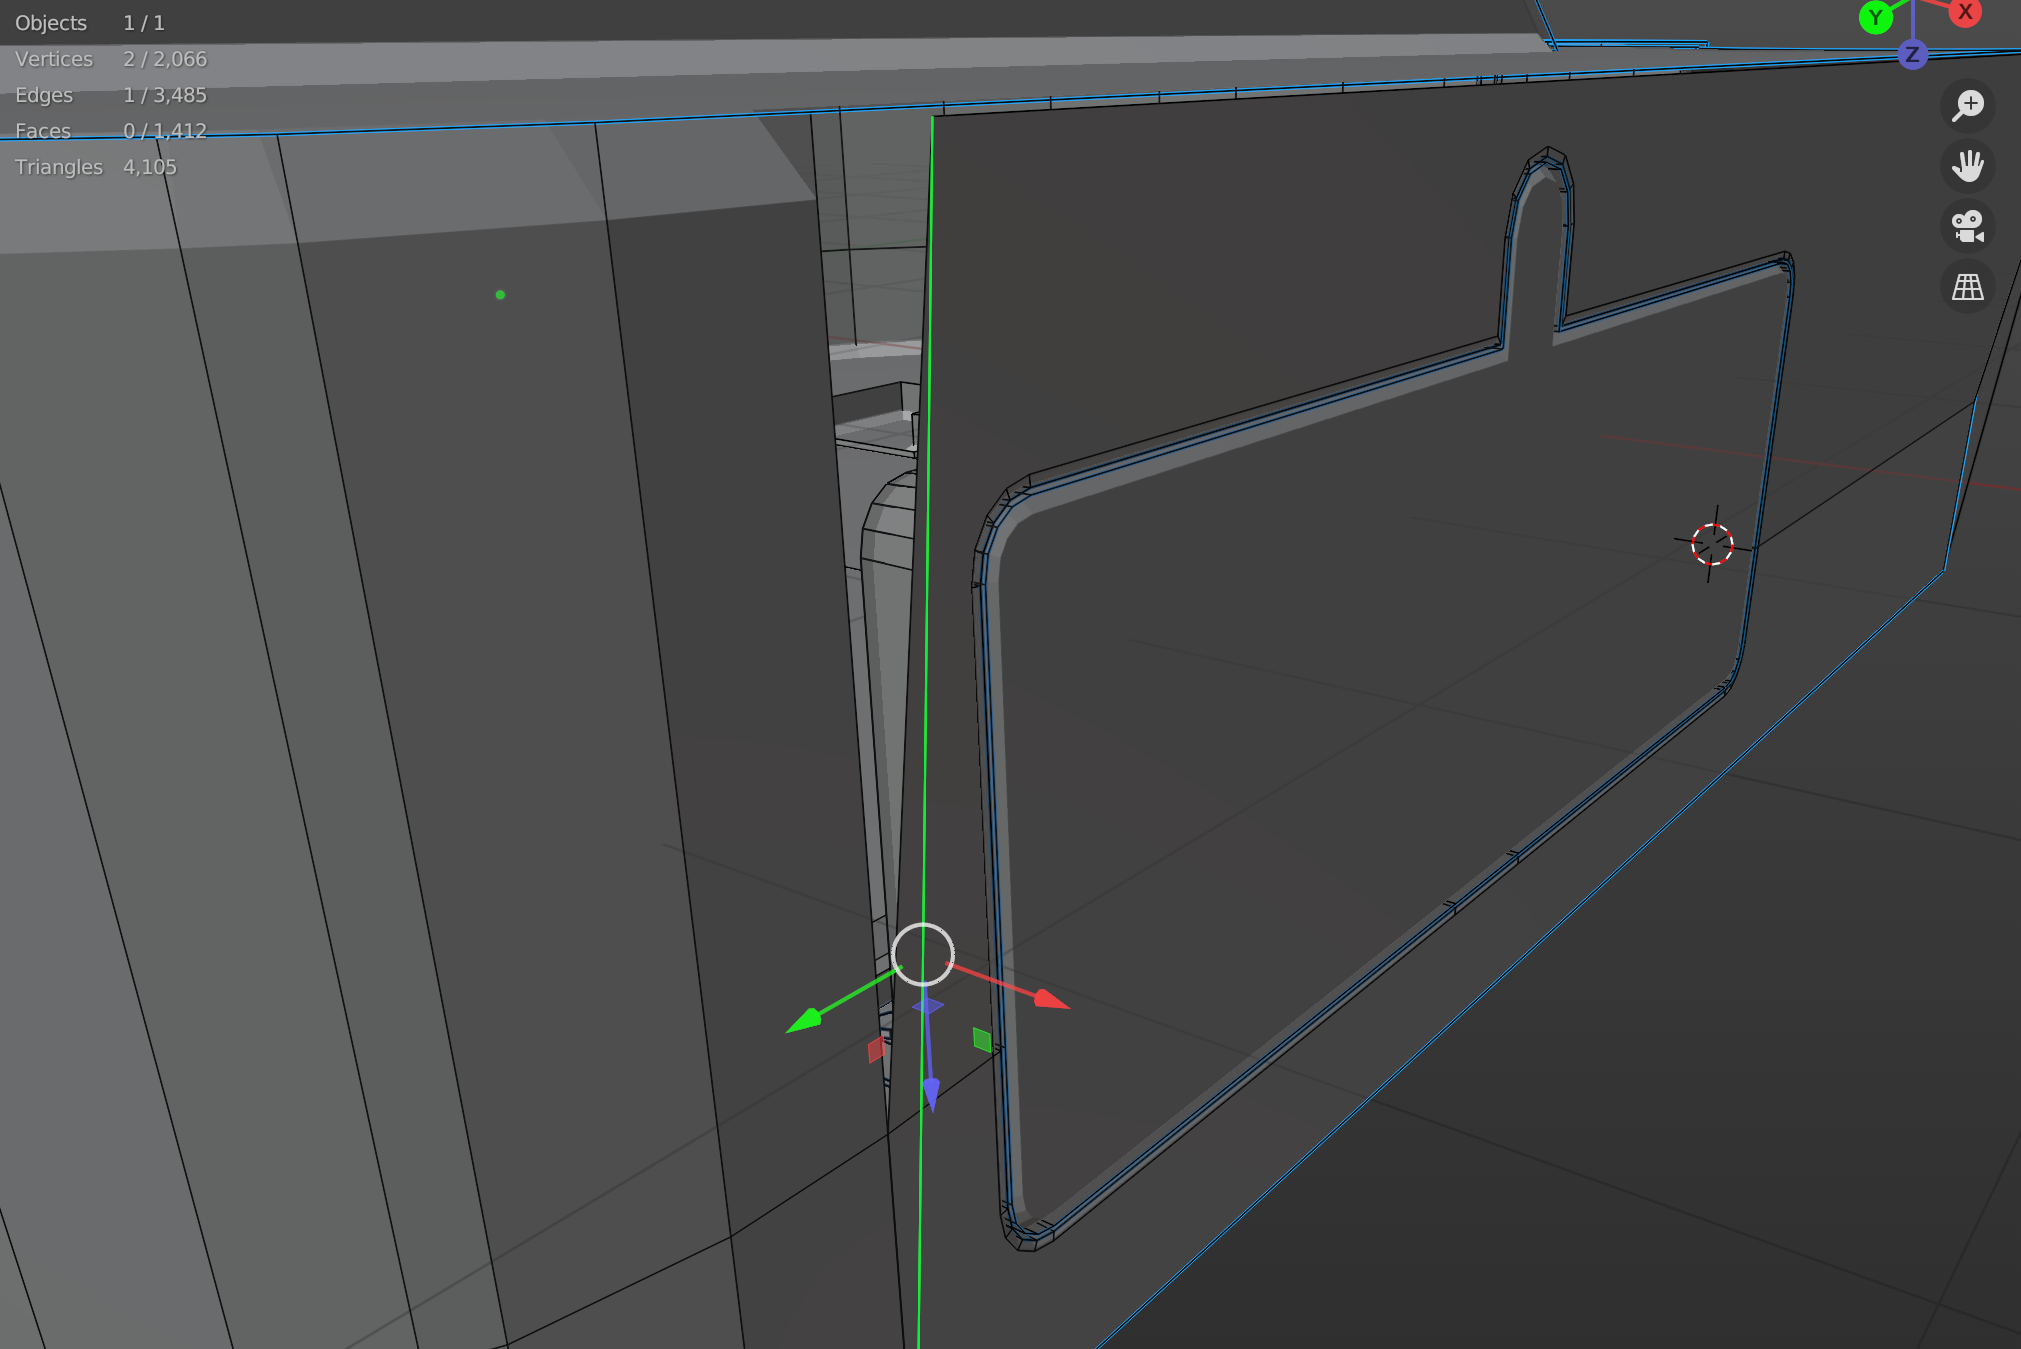Click the blue diamond plane handle
The image size is (2021, 1349).
[928, 1005]
